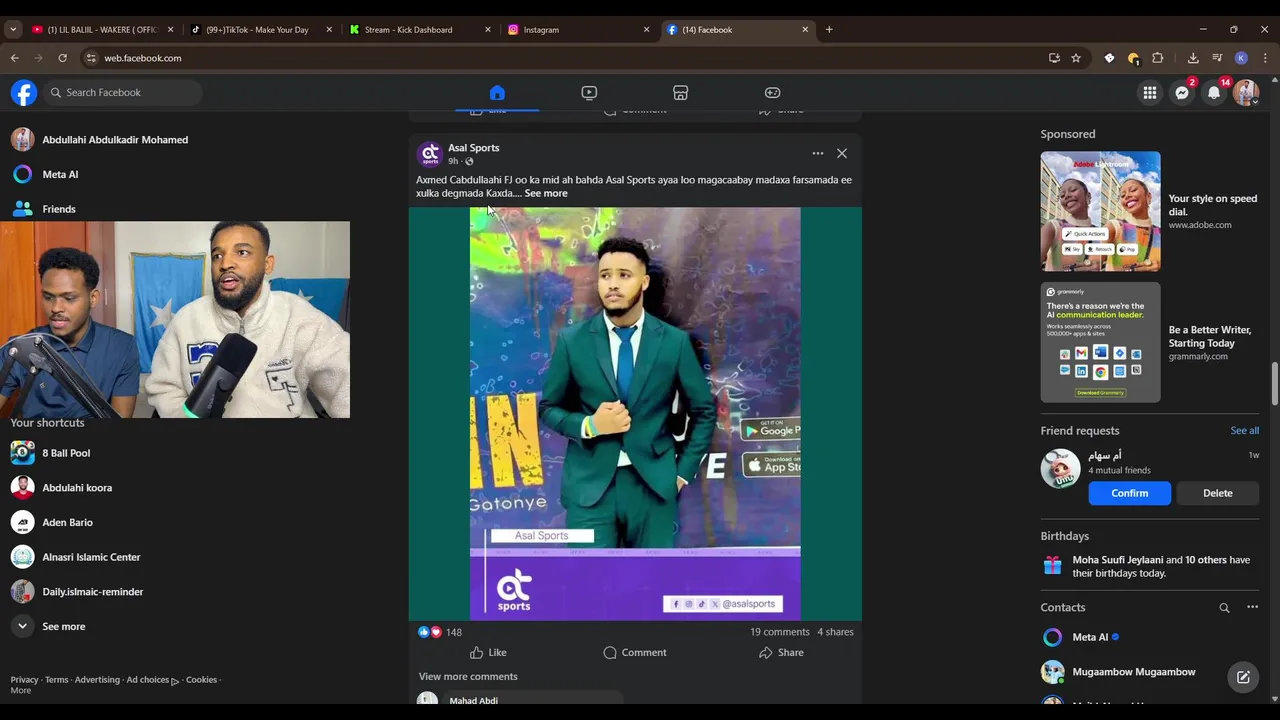Search contacts with magnifier icon
The image size is (1280, 720).
click(x=1224, y=608)
